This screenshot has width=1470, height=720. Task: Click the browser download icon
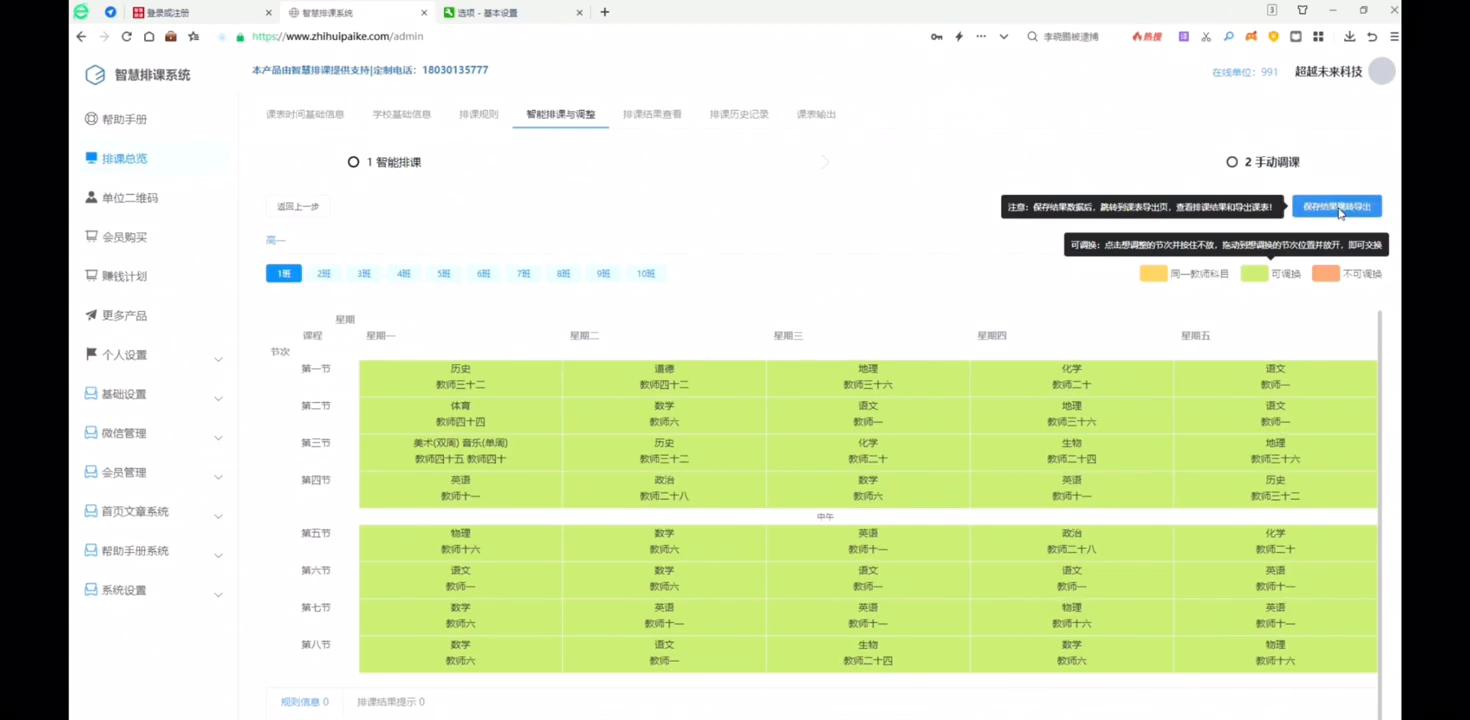tap(1349, 36)
